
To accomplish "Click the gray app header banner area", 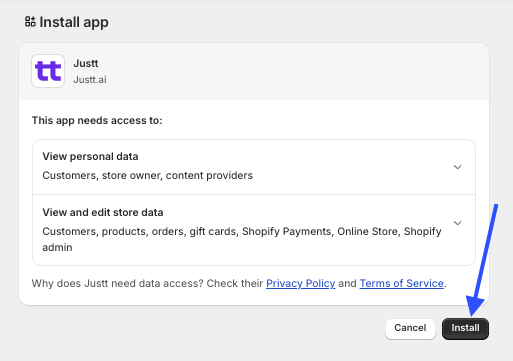I will coord(254,71).
